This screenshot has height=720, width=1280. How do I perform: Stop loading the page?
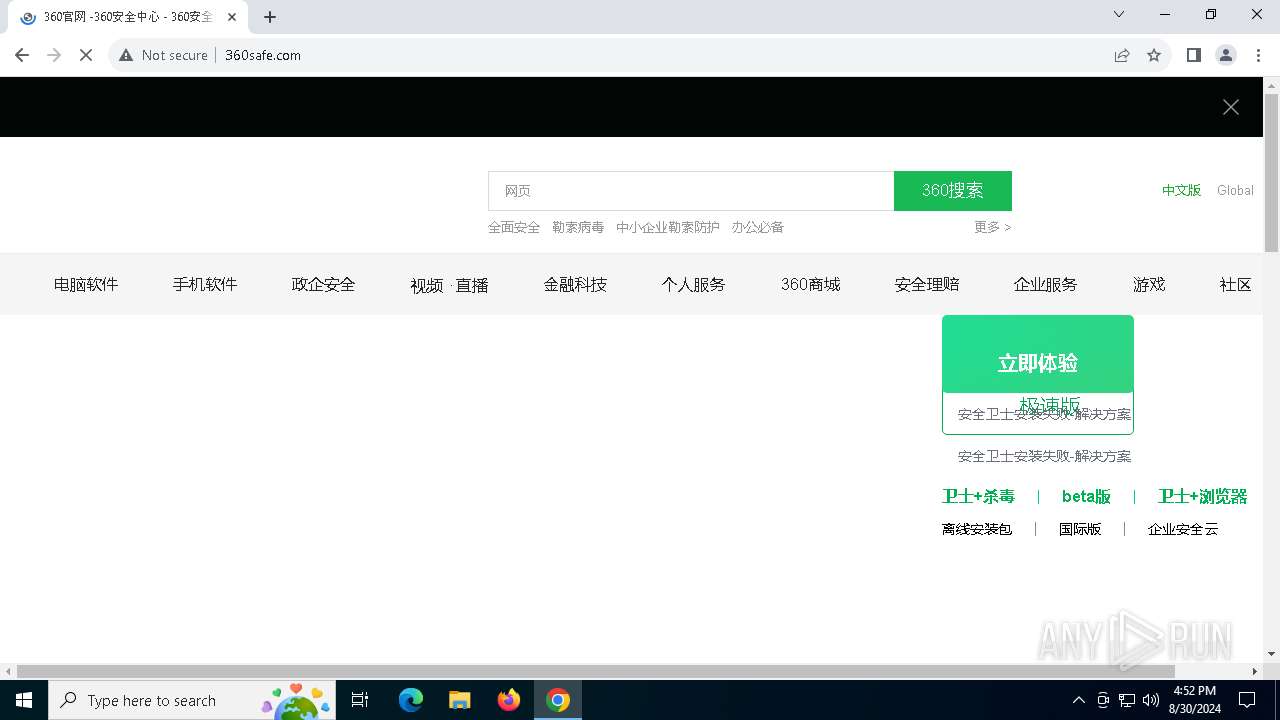pyautogui.click(x=86, y=55)
